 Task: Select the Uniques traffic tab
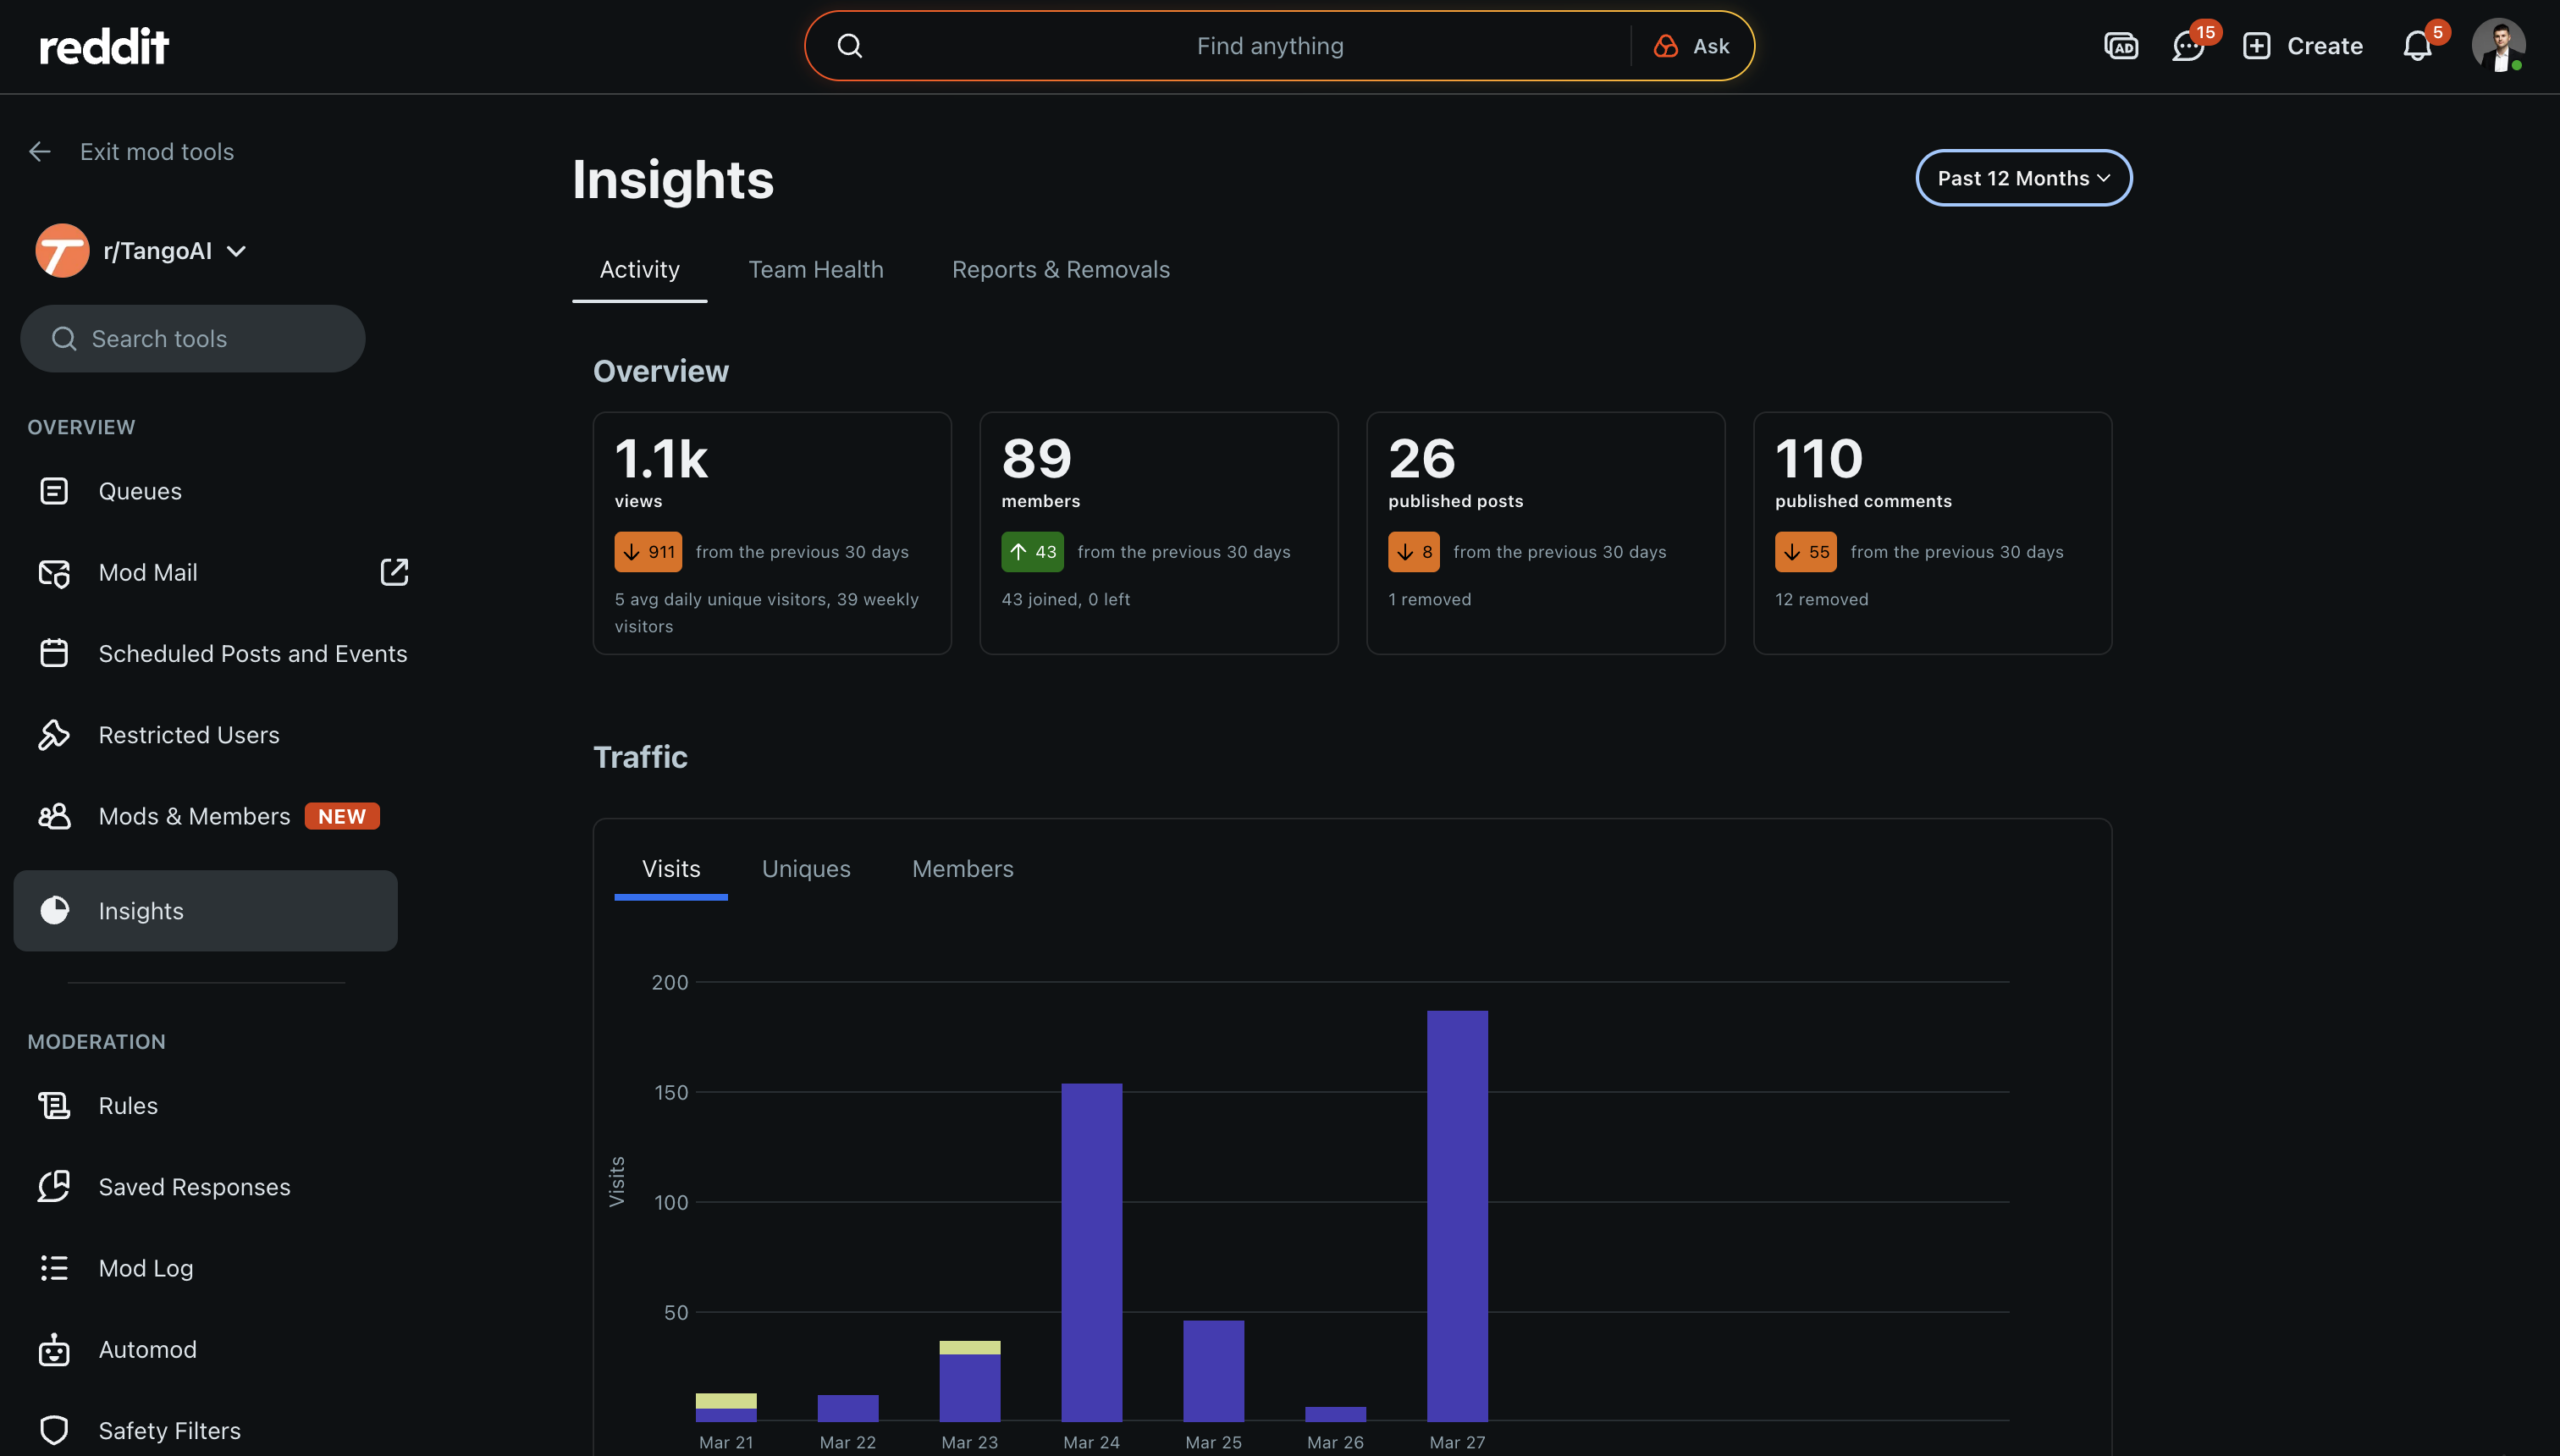click(x=805, y=869)
